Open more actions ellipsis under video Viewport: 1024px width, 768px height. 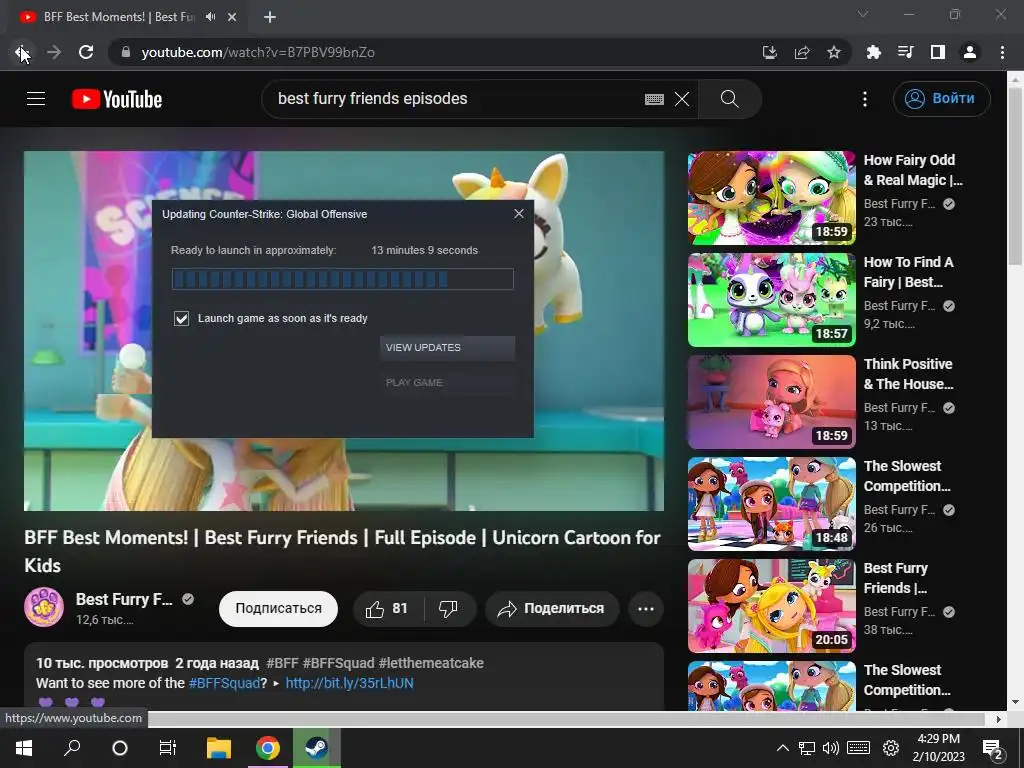click(646, 609)
